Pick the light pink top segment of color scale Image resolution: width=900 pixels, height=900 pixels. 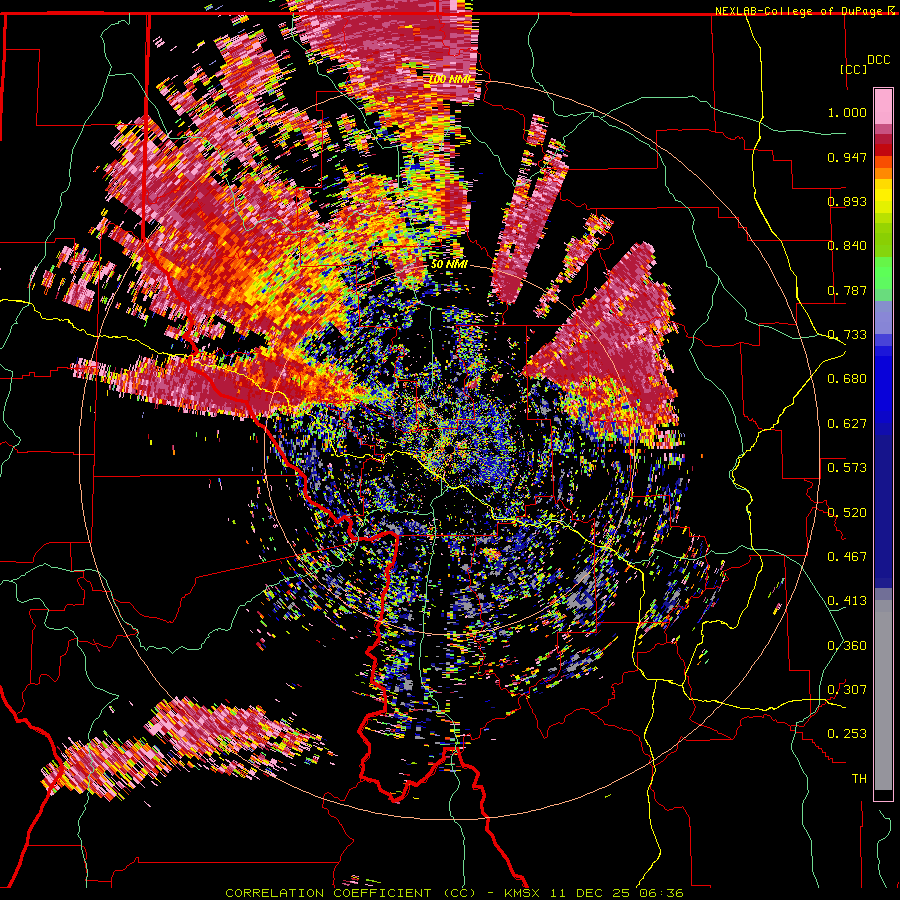click(883, 107)
